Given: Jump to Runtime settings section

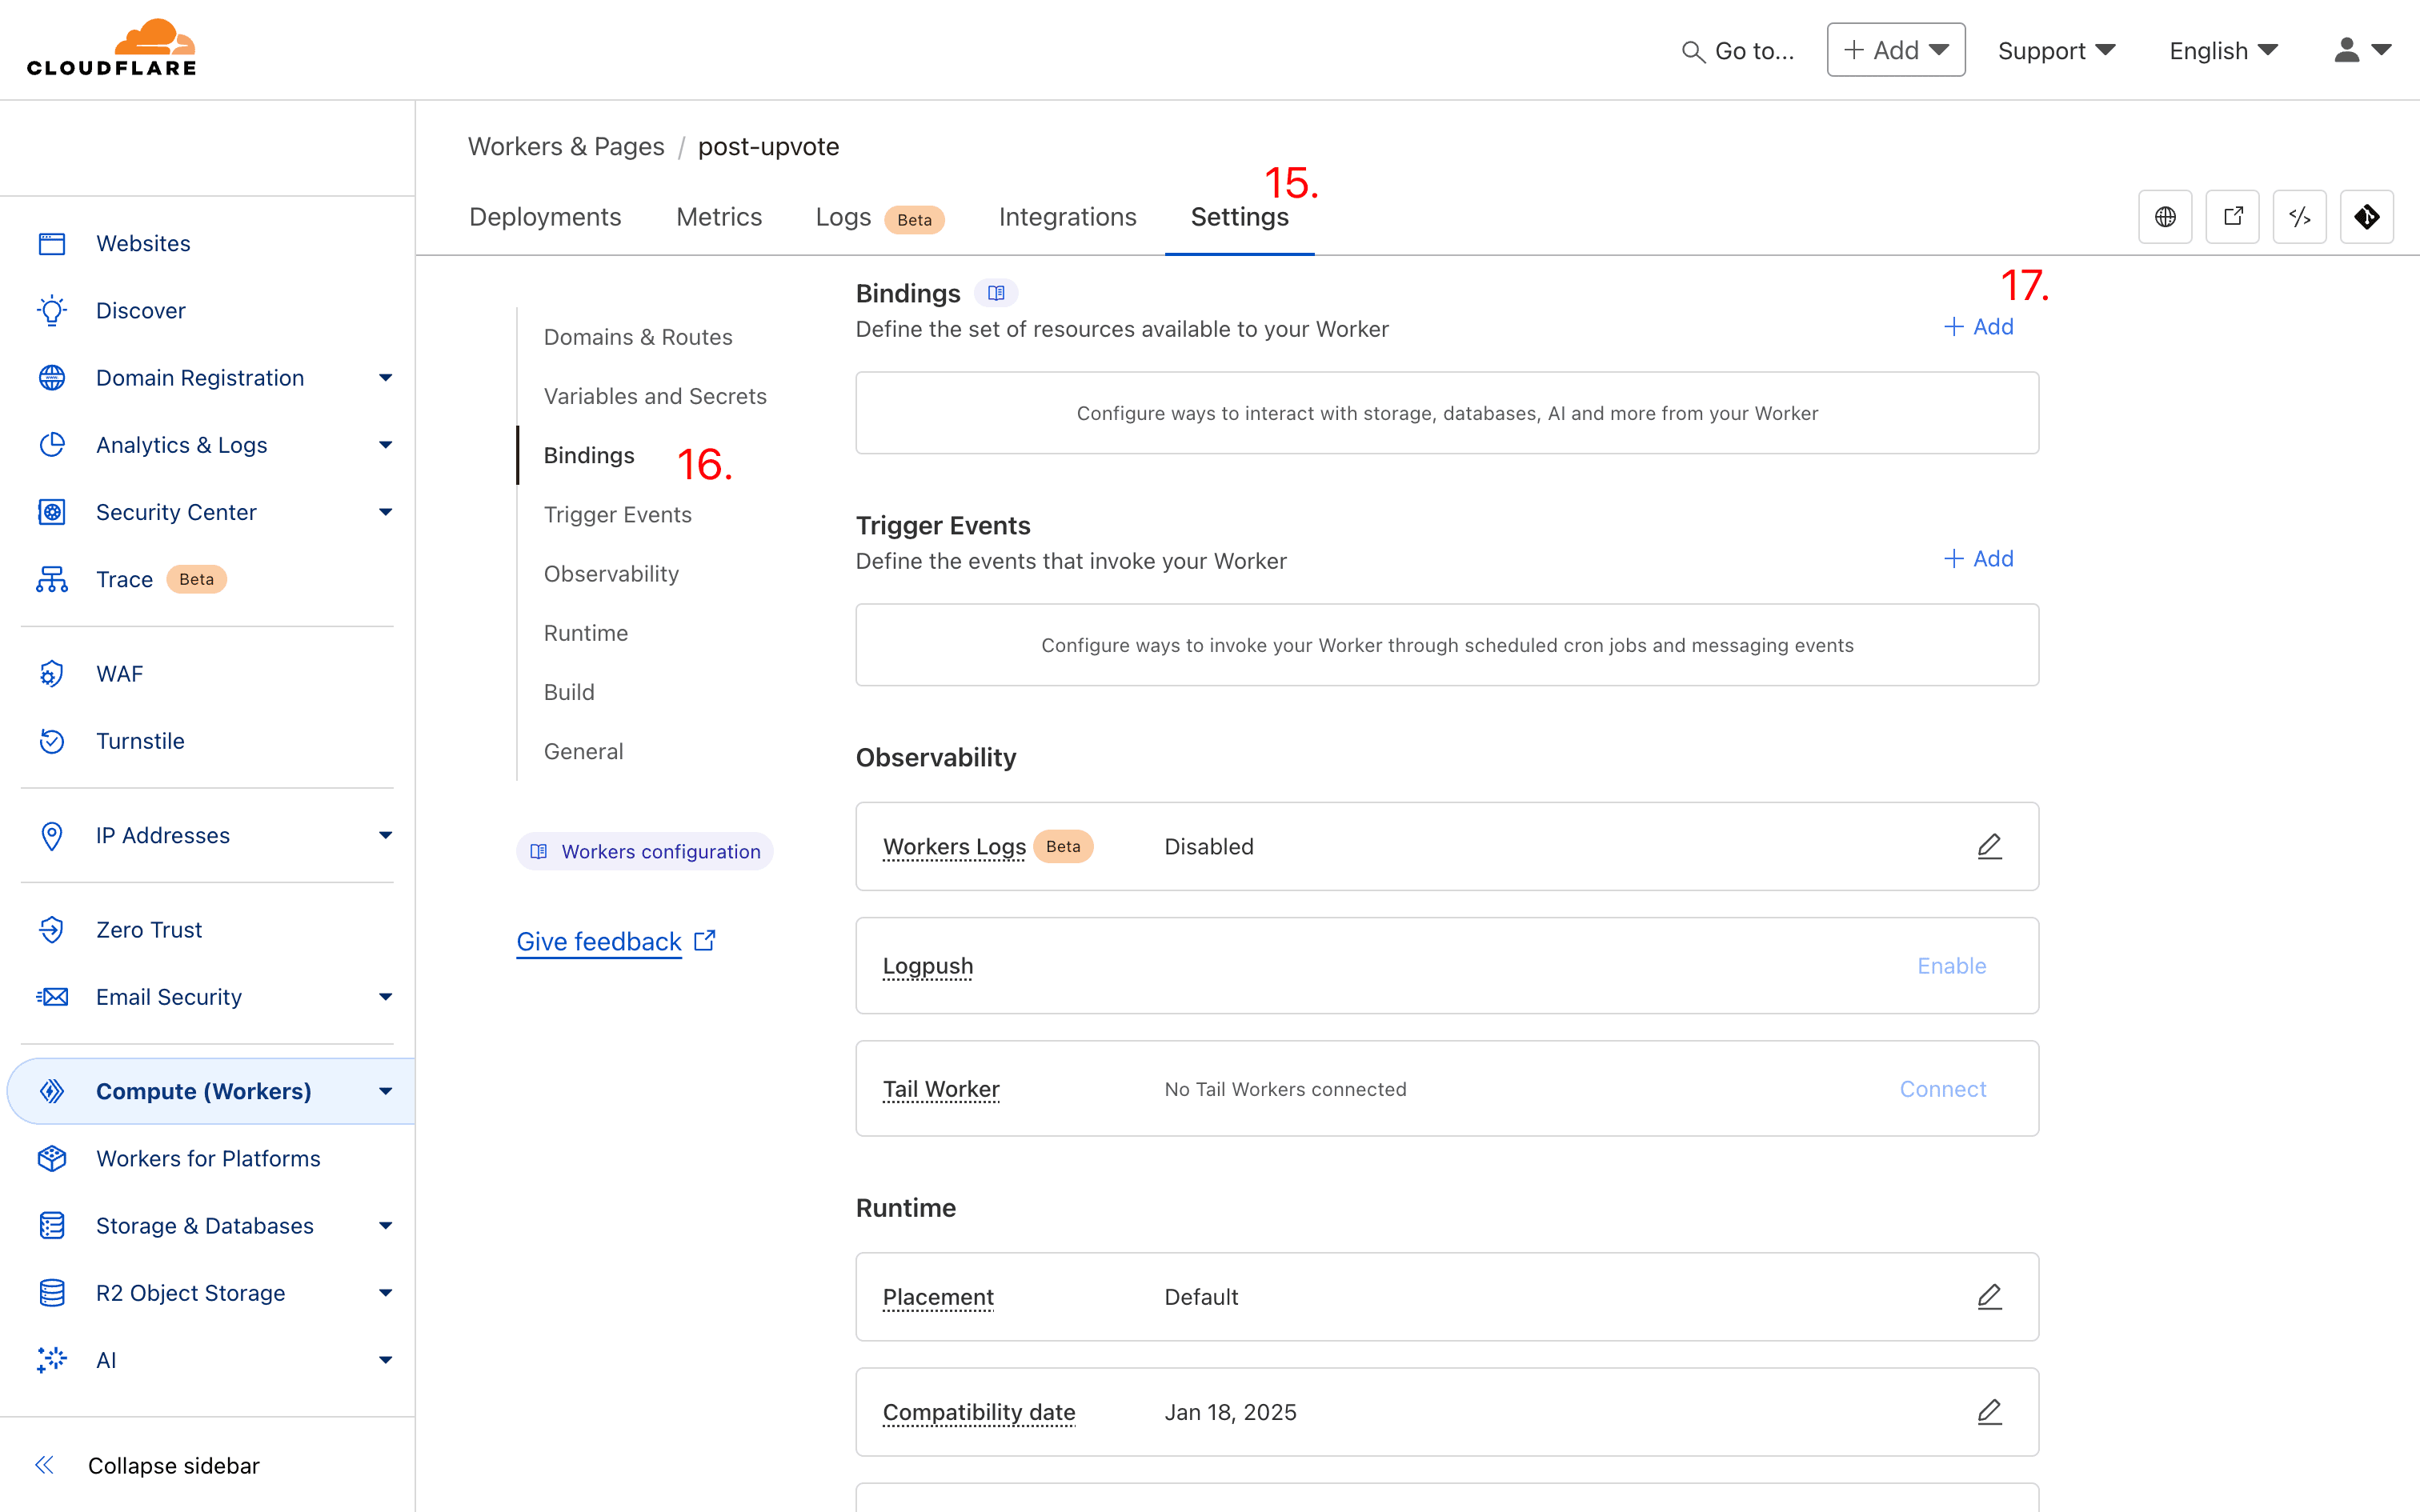Looking at the screenshot, I should click(x=585, y=633).
